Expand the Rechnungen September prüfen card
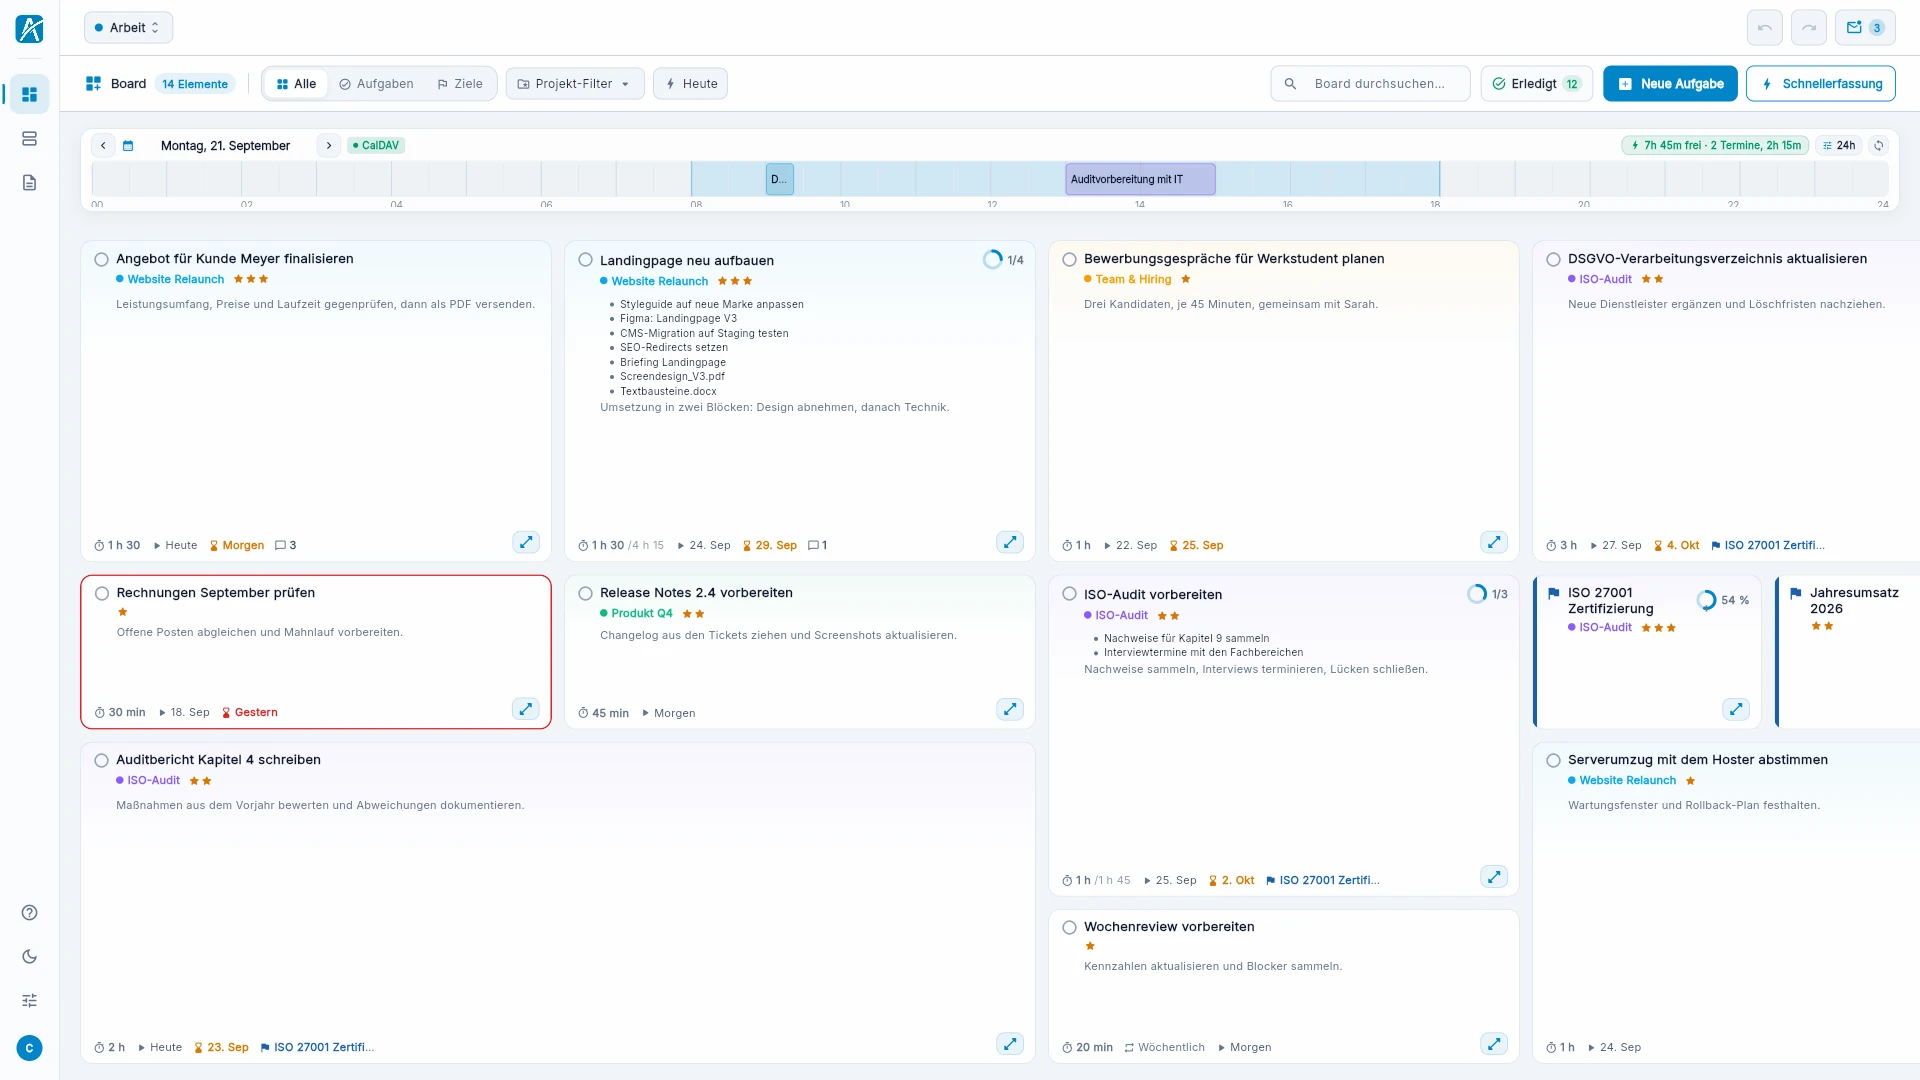1920x1080 pixels. [525, 709]
